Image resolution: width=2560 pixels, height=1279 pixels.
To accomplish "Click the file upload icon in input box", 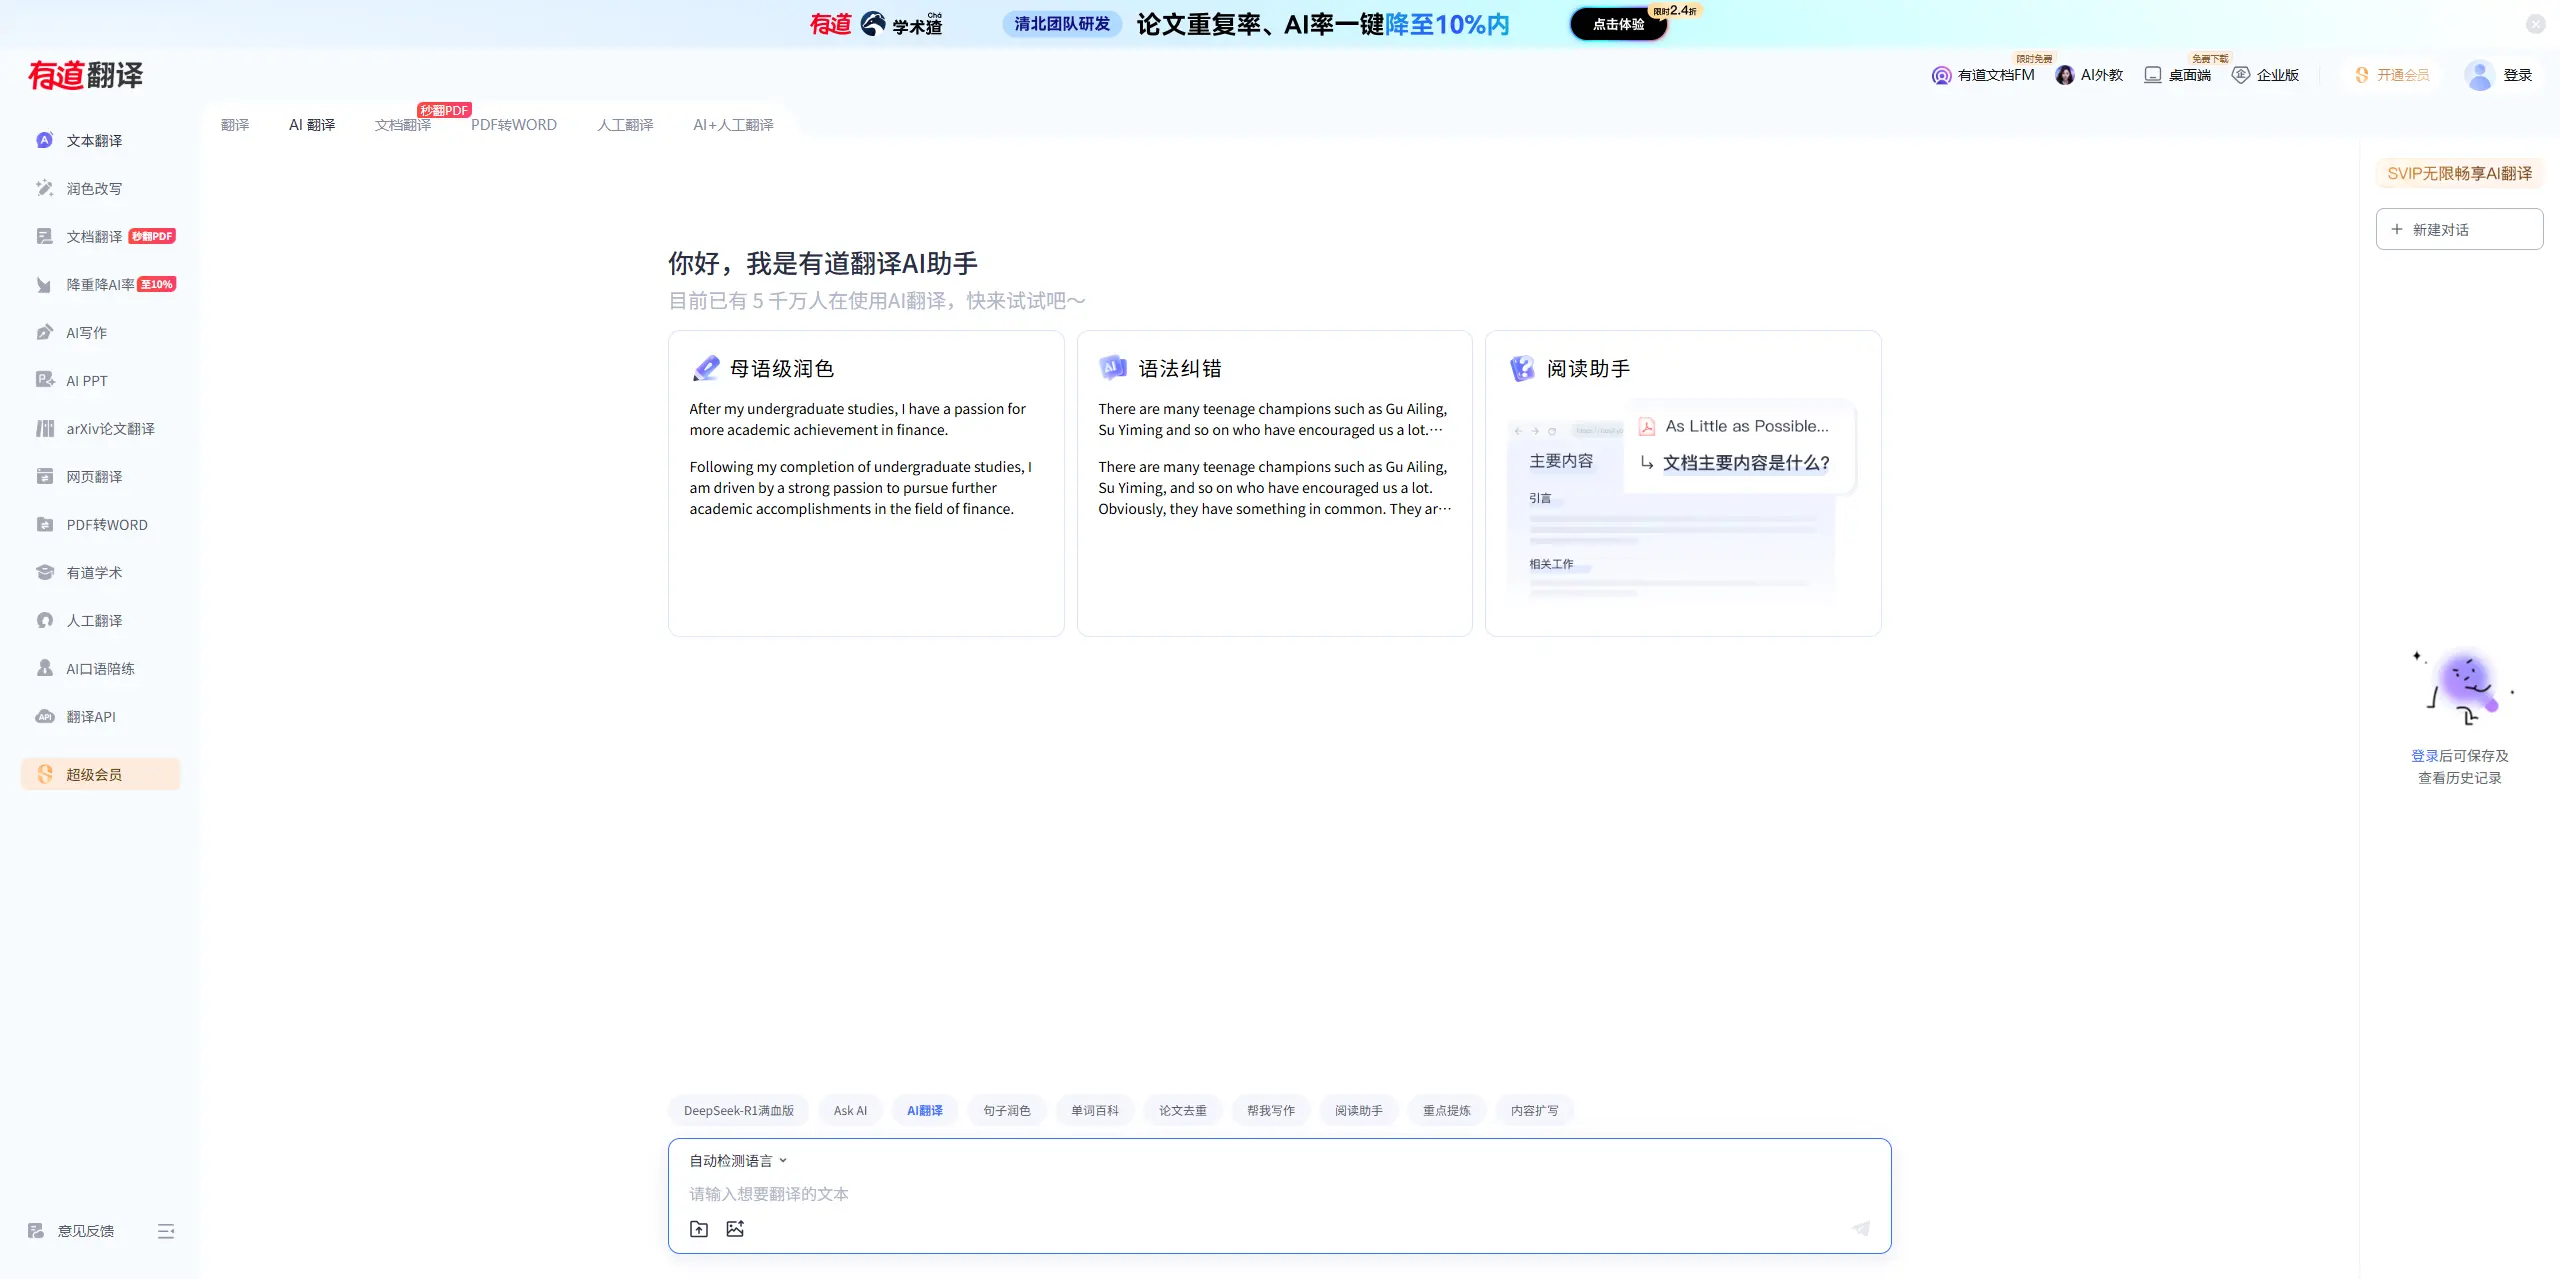I will [x=699, y=1228].
